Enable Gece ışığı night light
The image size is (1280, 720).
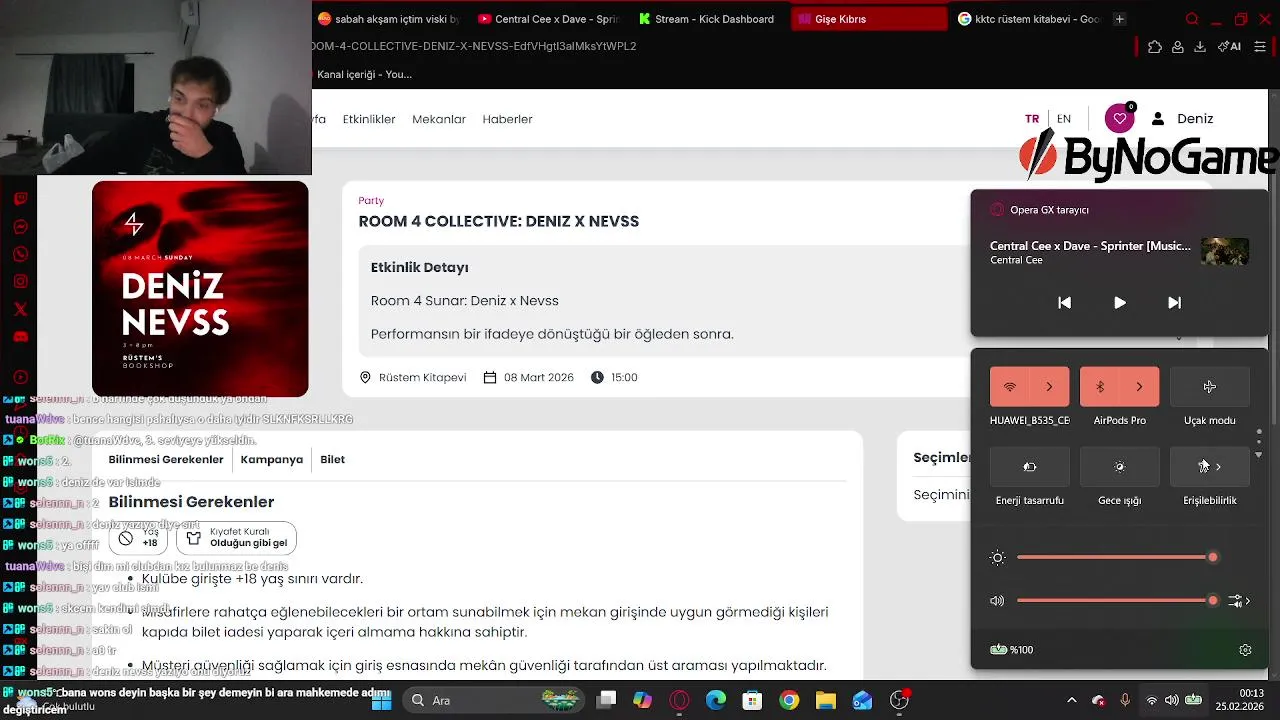click(x=1119, y=466)
